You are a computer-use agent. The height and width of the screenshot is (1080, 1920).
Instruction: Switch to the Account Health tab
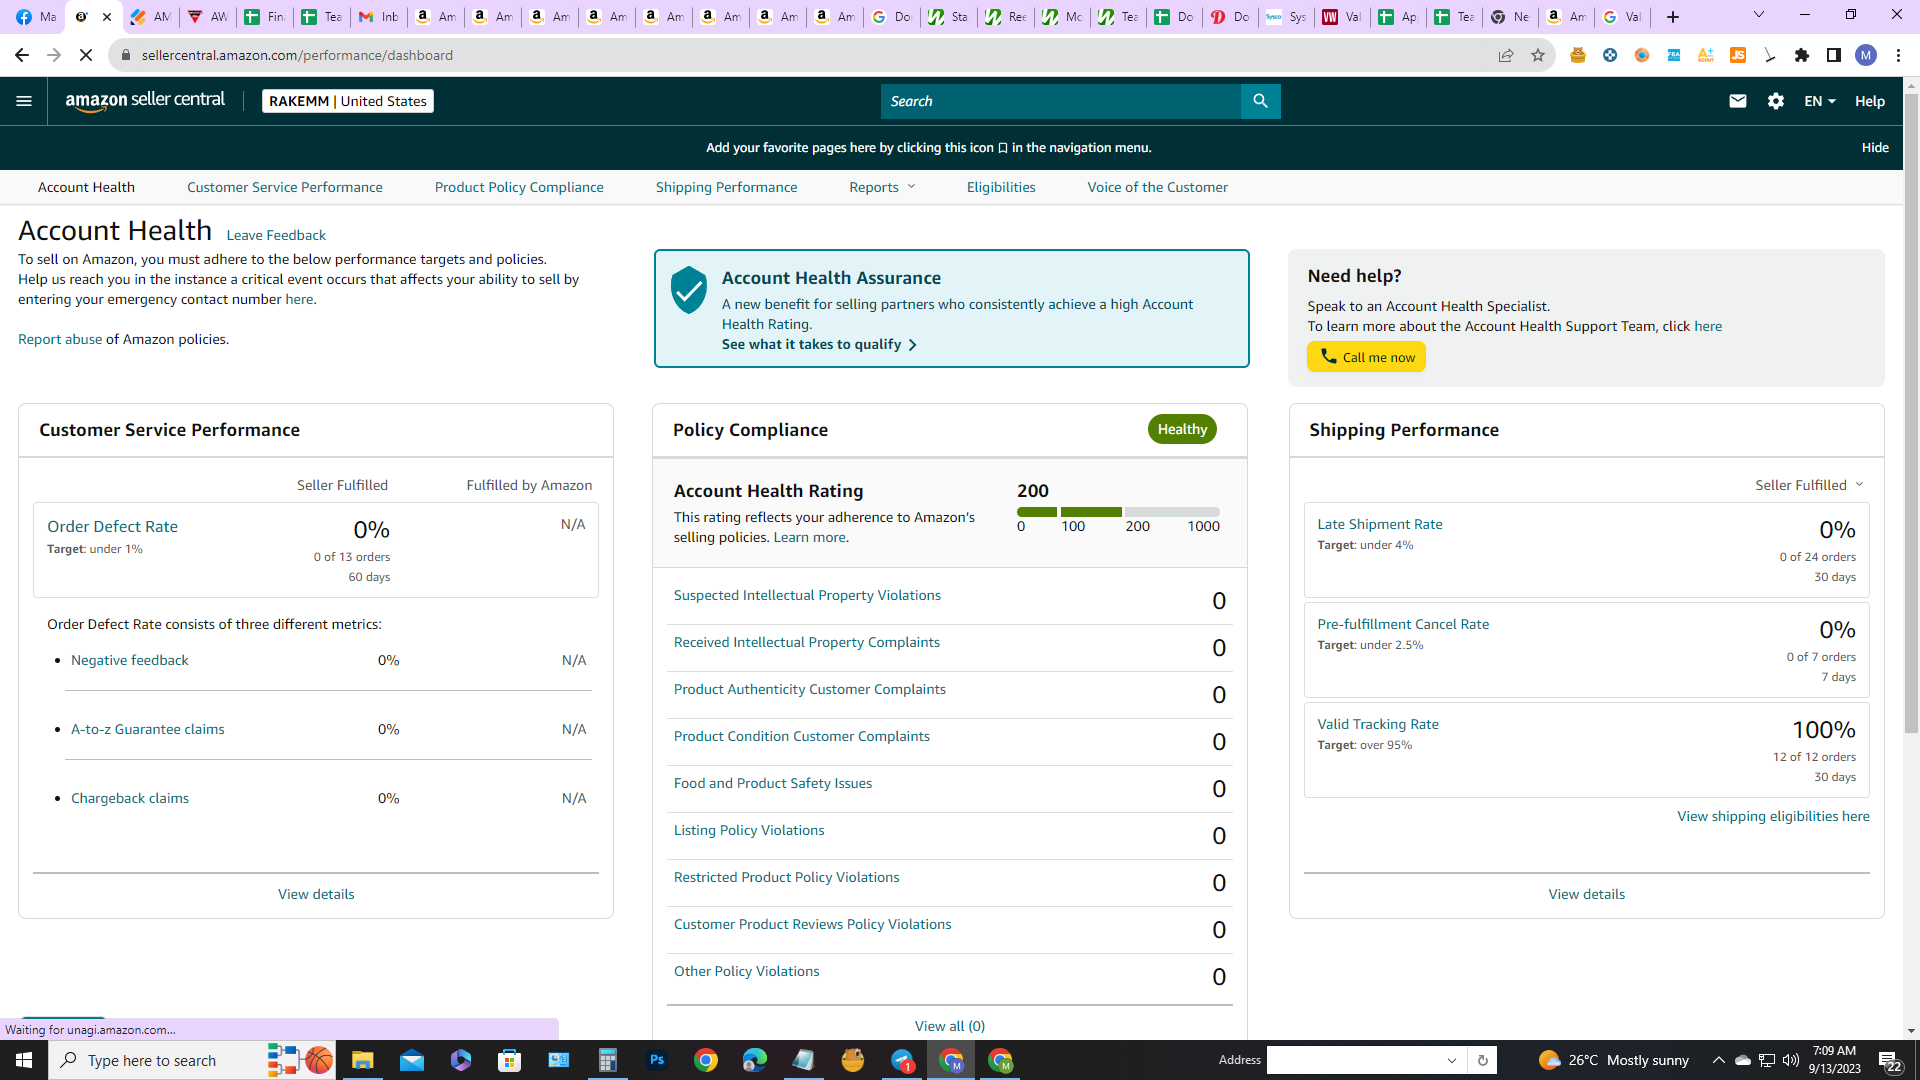click(86, 187)
